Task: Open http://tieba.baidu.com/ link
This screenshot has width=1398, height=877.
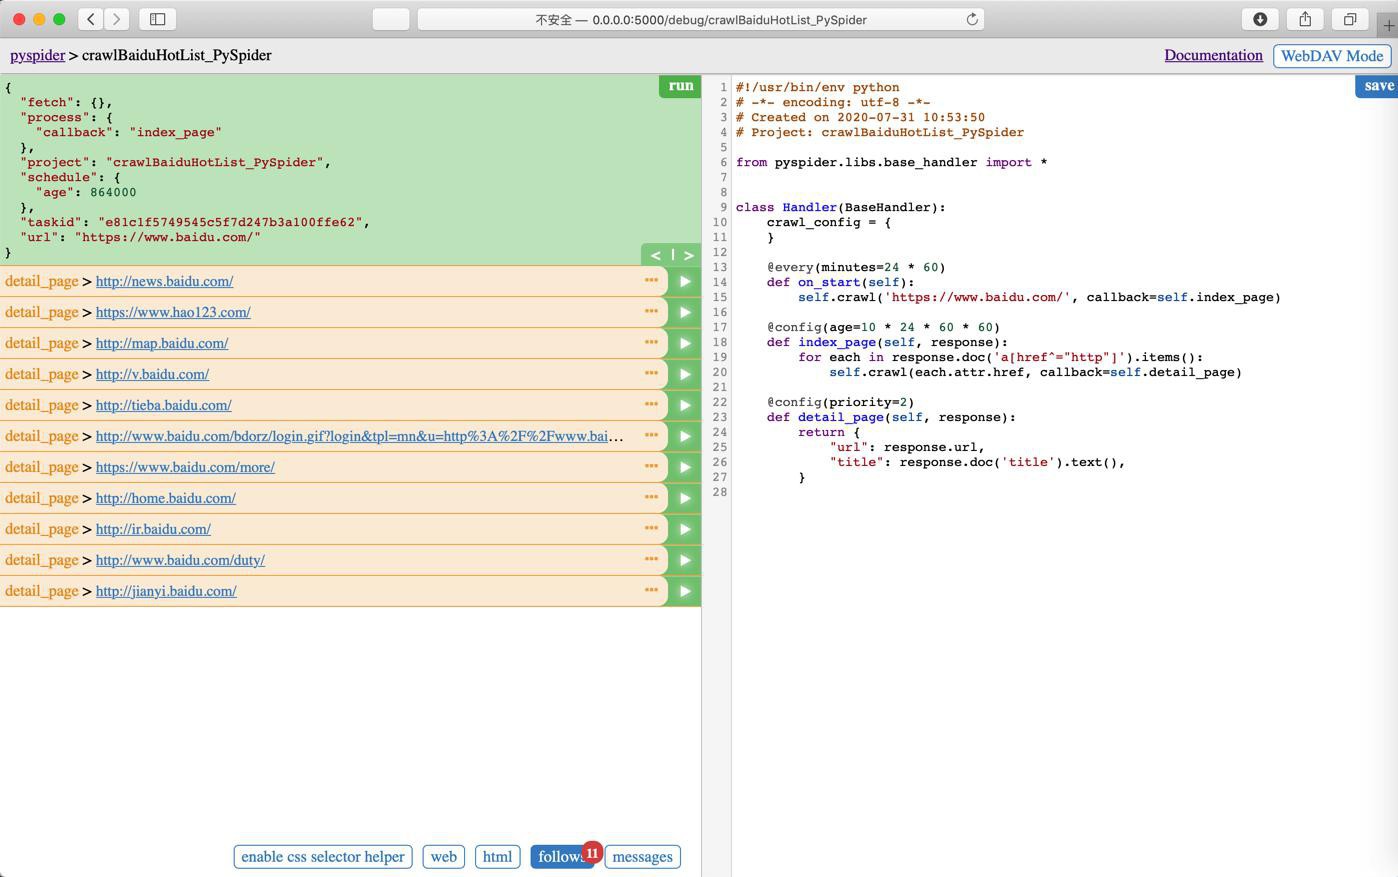Action: [x=163, y=405]
